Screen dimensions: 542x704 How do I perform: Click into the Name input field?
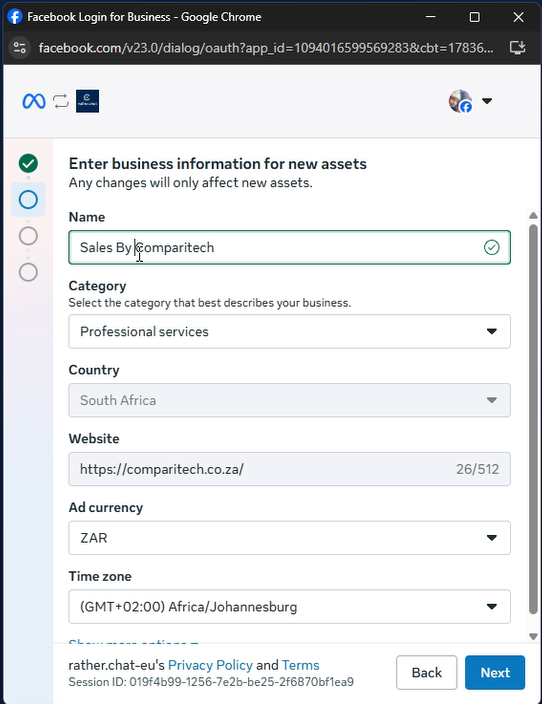(290, 247)
